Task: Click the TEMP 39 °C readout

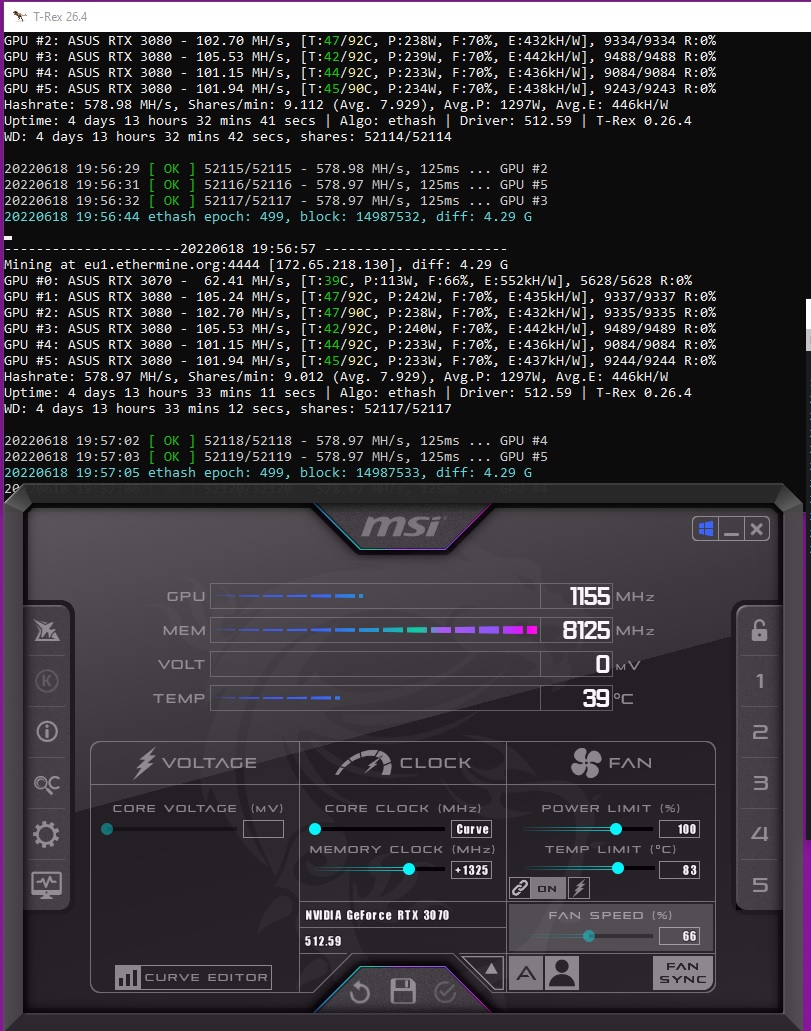Action: click(x=576, y=698)
